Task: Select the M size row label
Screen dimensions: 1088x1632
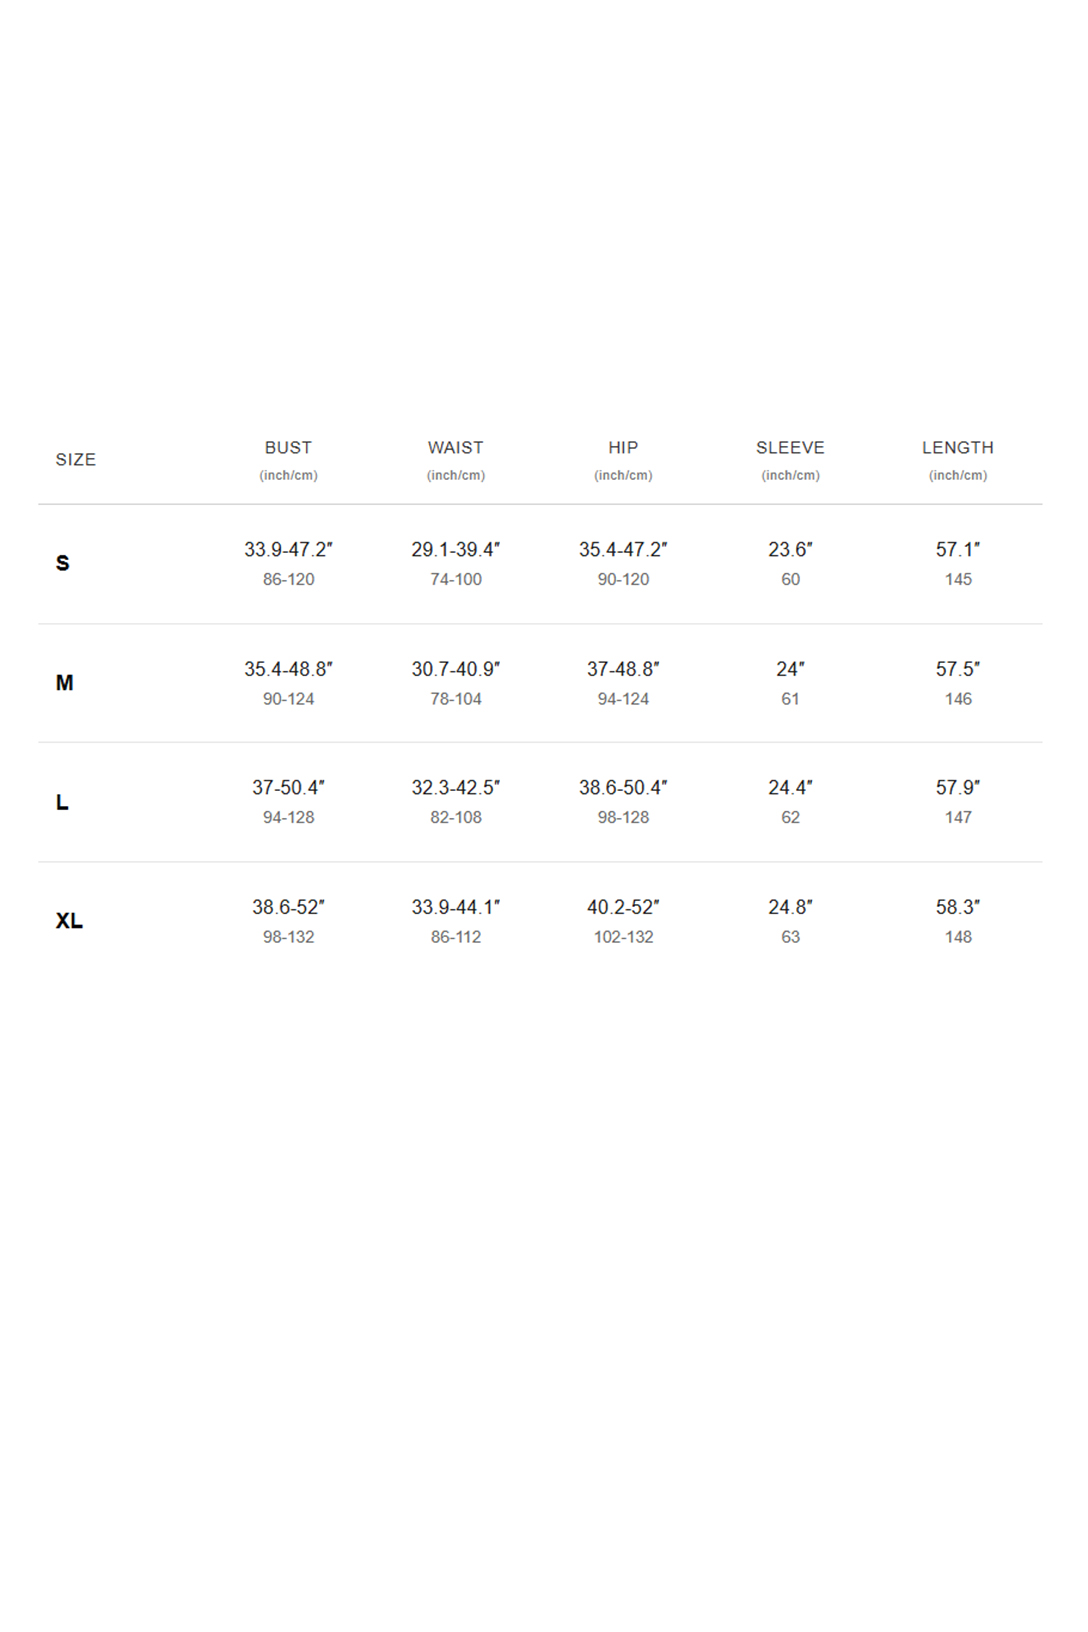Action: [x=64, y=683]
